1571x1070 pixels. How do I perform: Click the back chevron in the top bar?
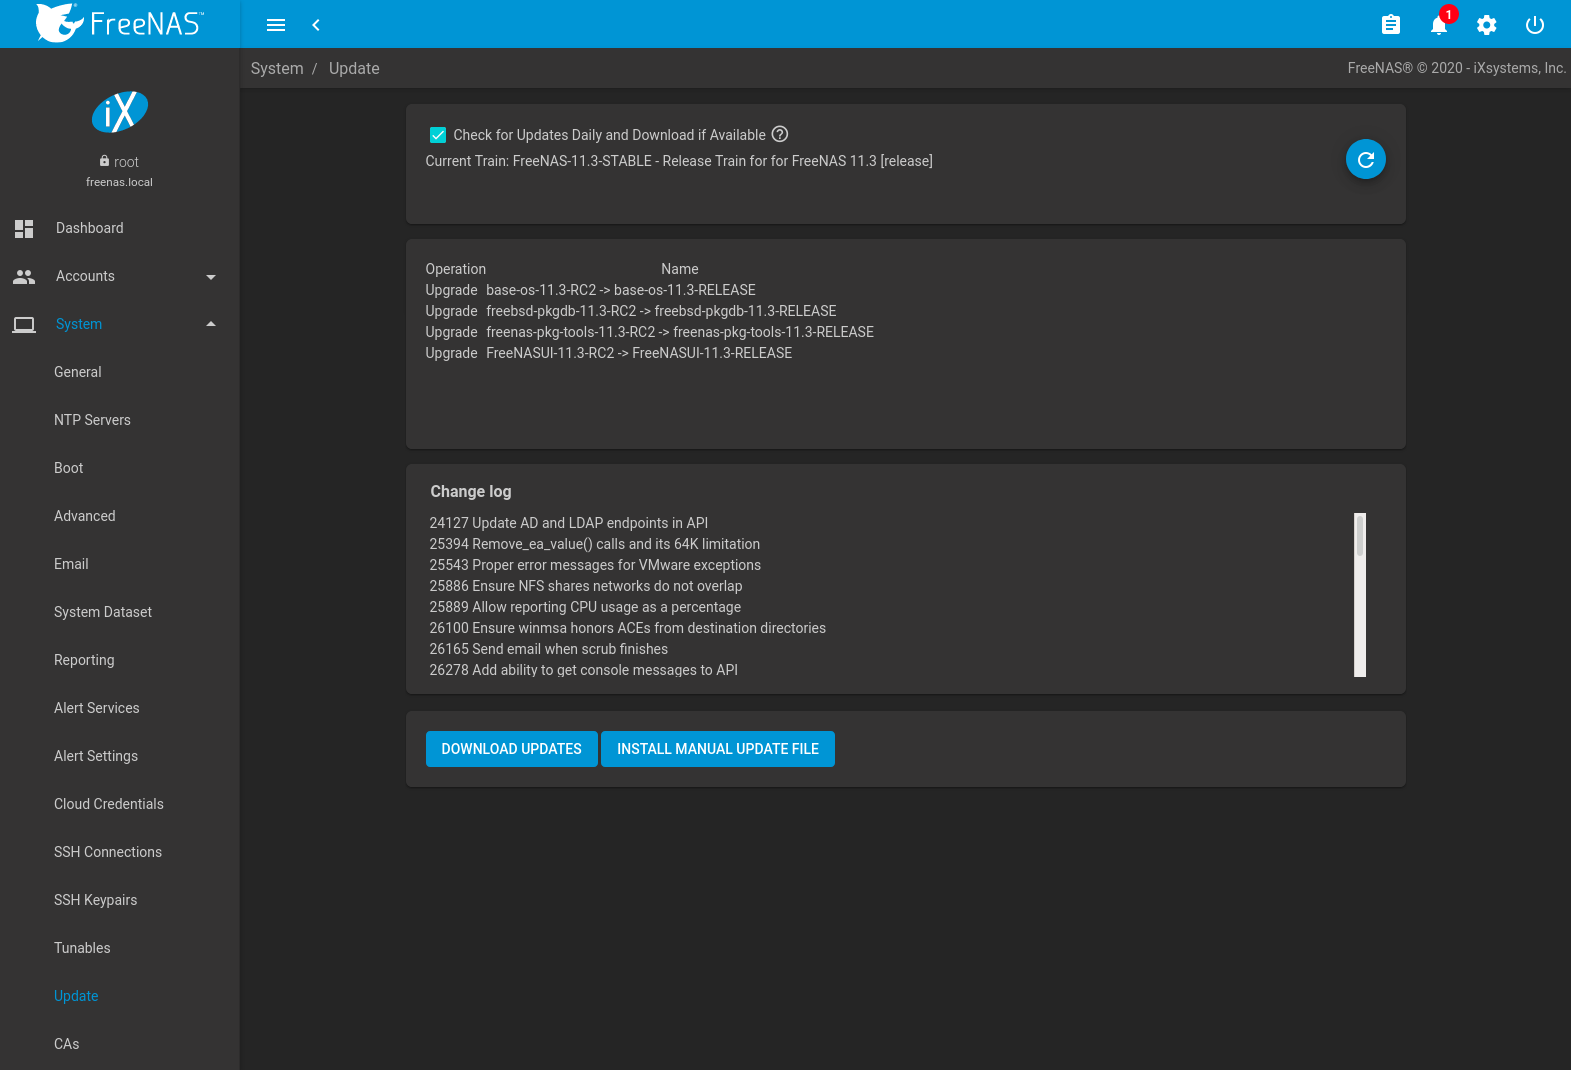(x=316, y=25)
